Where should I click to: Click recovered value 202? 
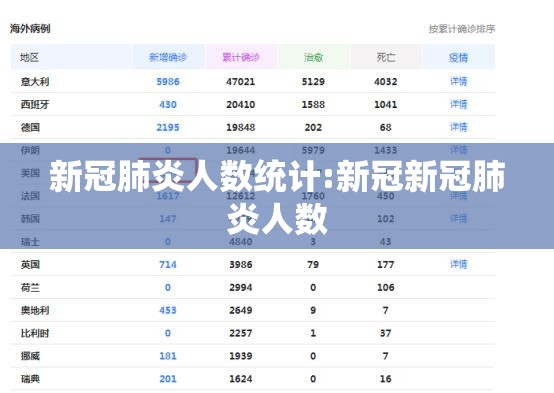click(313, 127)
